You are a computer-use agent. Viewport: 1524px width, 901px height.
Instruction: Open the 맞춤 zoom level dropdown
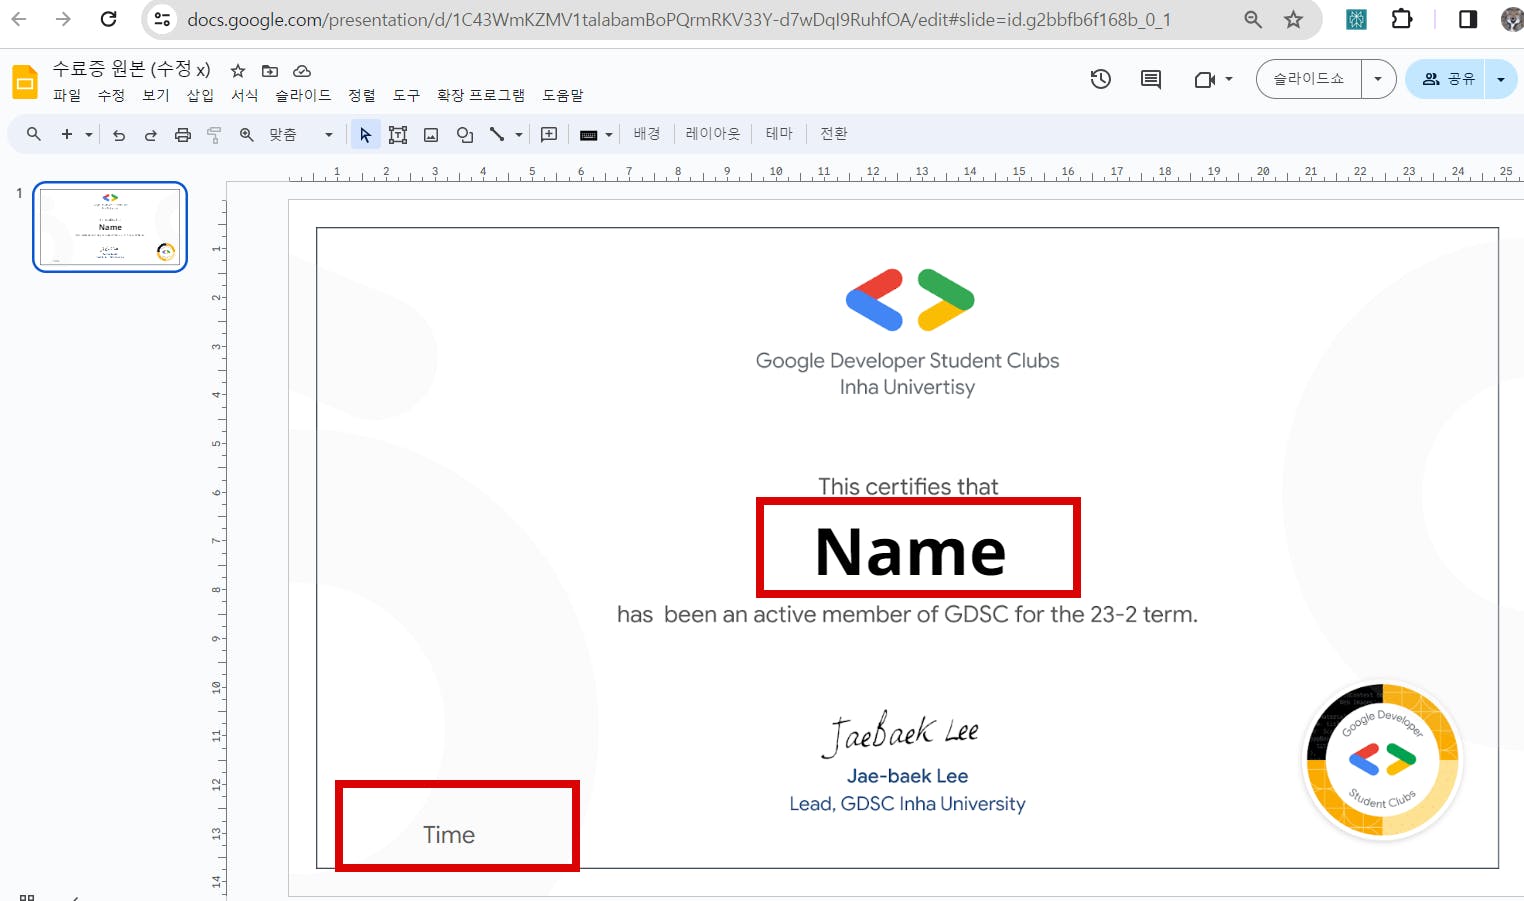(301, 135)
